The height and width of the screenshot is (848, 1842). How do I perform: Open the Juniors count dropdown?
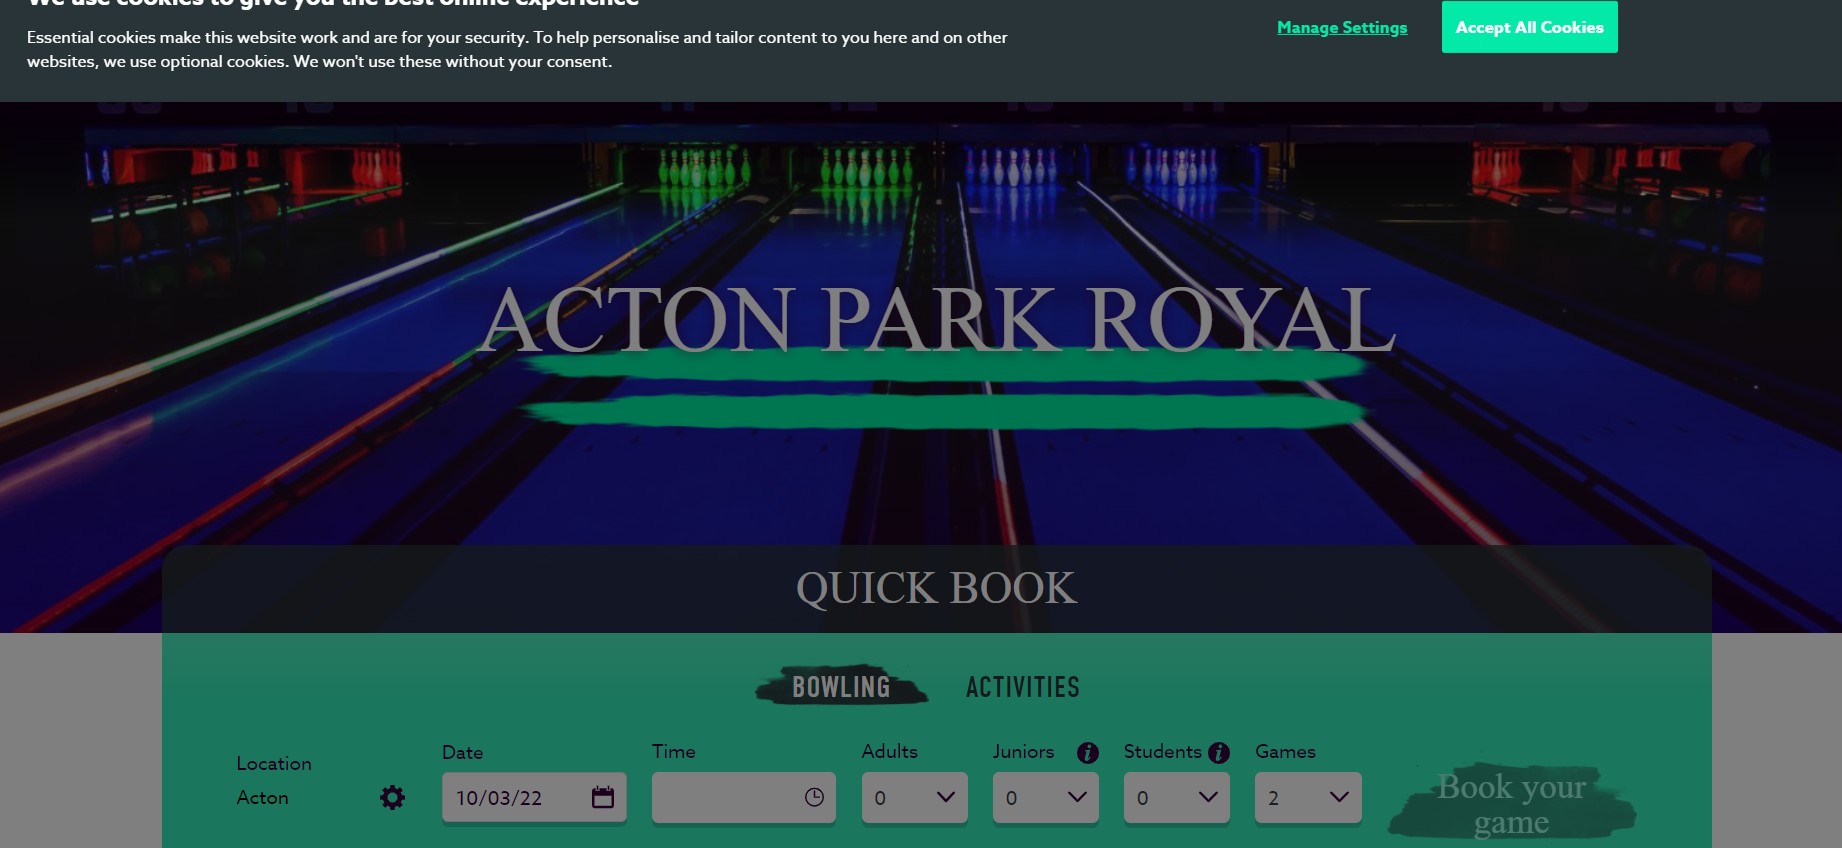pyautogui.click(x=1045, y=797)
